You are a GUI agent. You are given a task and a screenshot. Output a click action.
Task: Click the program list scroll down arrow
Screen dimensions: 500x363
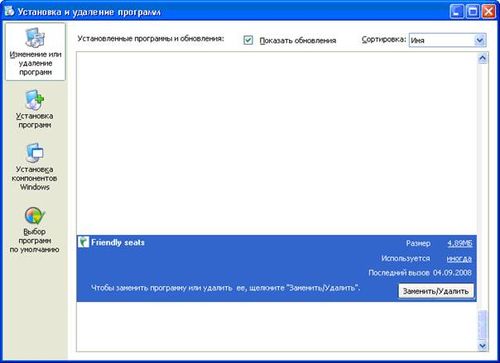pos(482,346)
